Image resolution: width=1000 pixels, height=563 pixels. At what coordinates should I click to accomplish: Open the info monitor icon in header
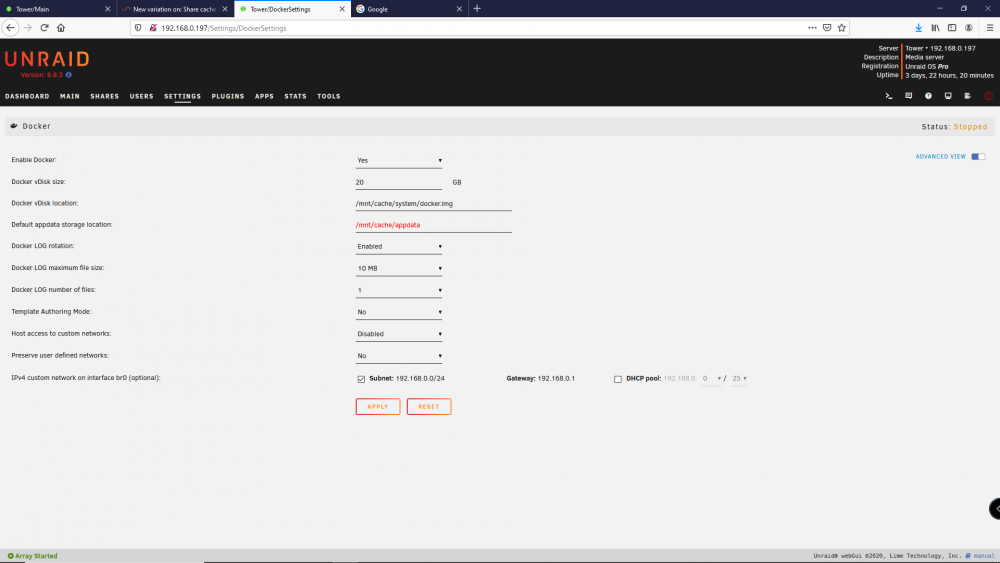click(x=948, y=96)
